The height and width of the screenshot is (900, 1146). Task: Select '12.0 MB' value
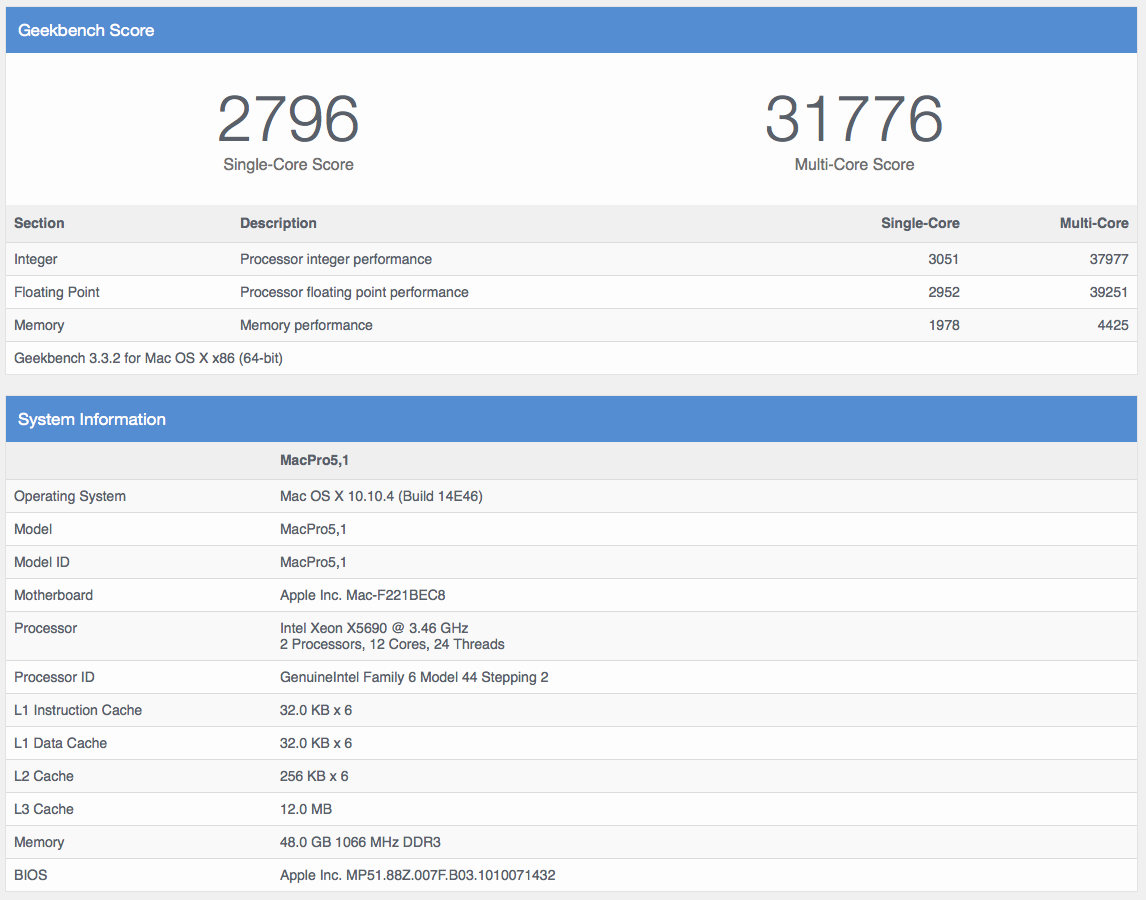coord(306,809)
